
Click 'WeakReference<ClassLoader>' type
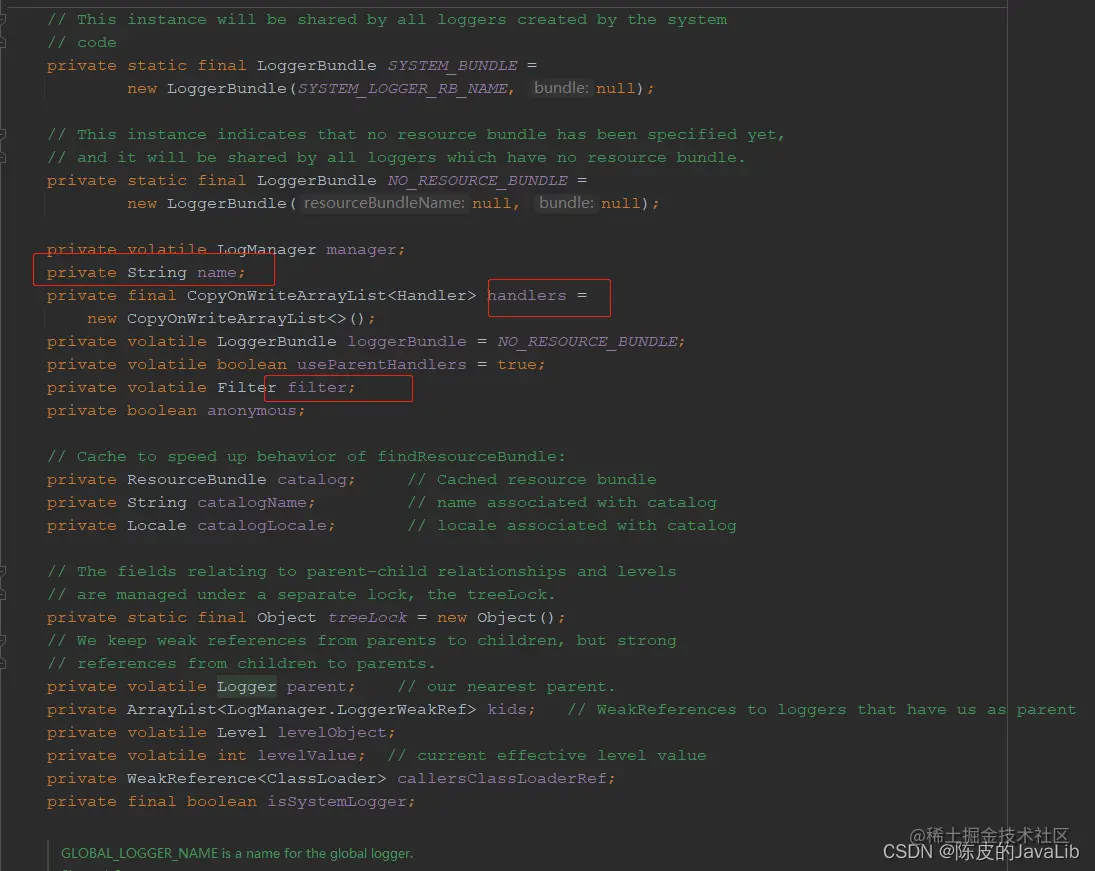coord(256,779)
